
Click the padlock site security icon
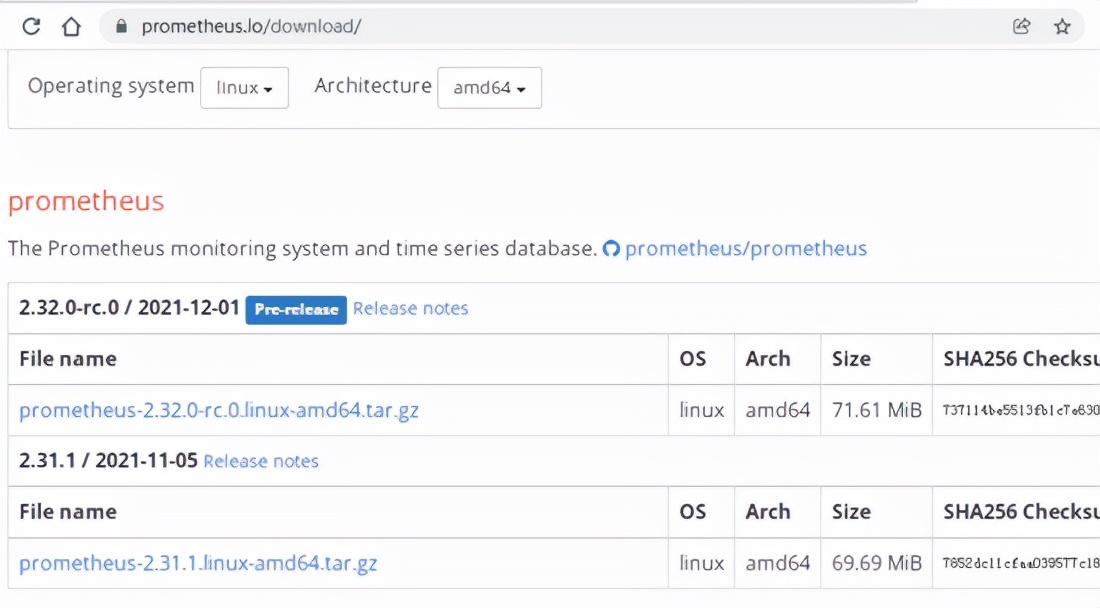pyautogui.click(x=121, y=27)
